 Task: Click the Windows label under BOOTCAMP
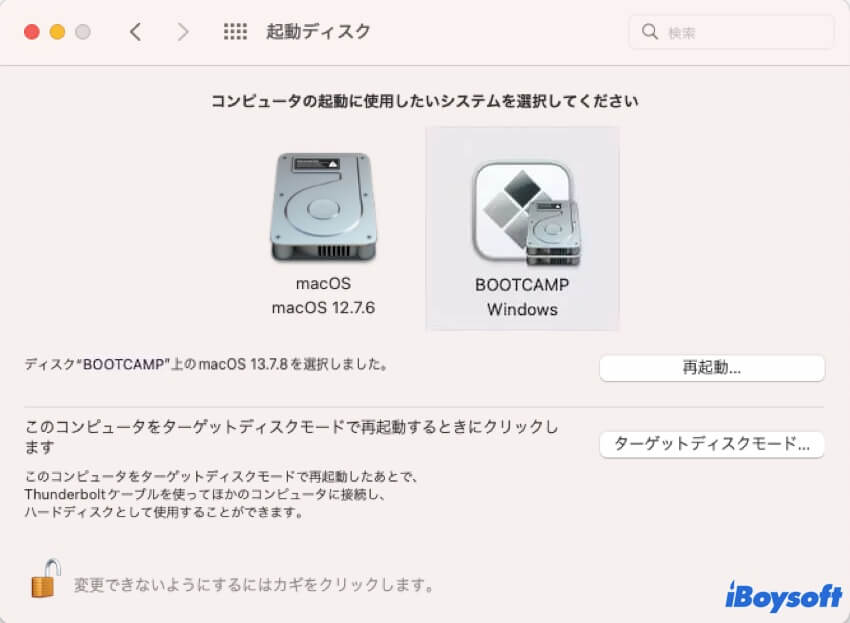point(523,310)
